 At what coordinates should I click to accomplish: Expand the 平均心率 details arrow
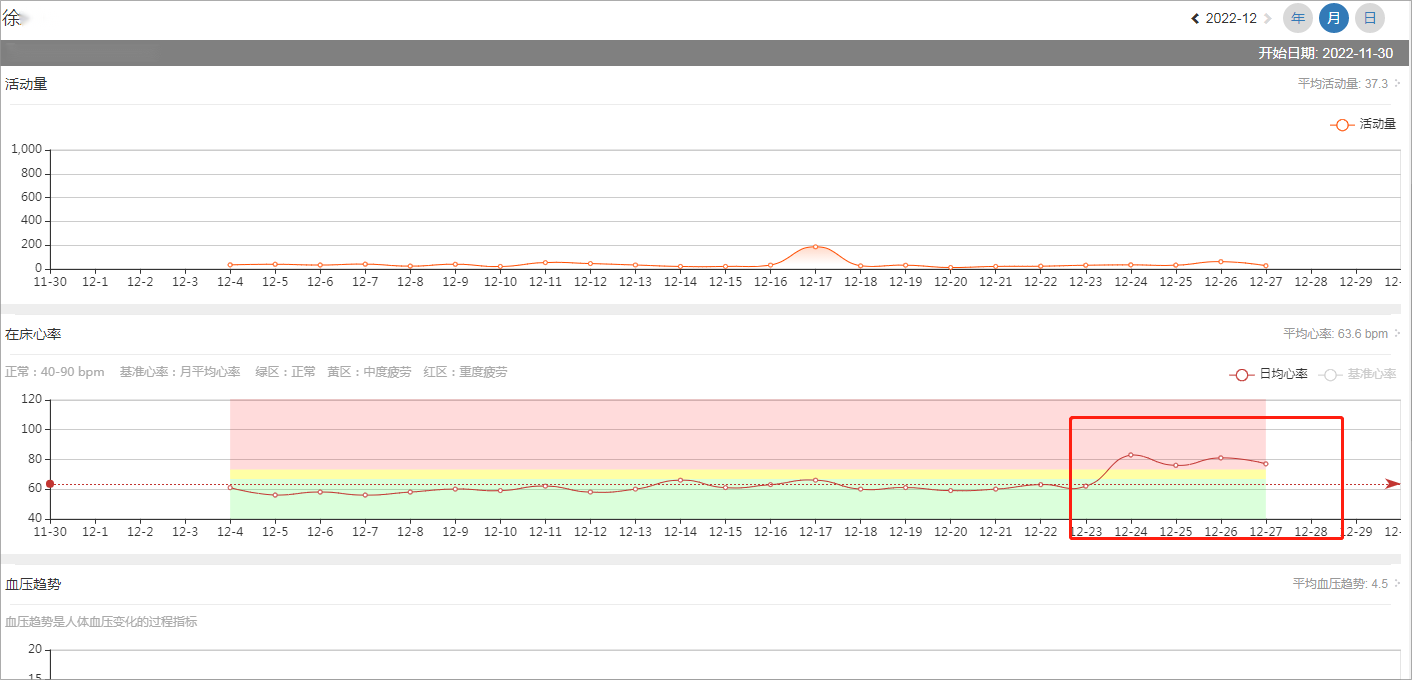(x=1398, y=334)
